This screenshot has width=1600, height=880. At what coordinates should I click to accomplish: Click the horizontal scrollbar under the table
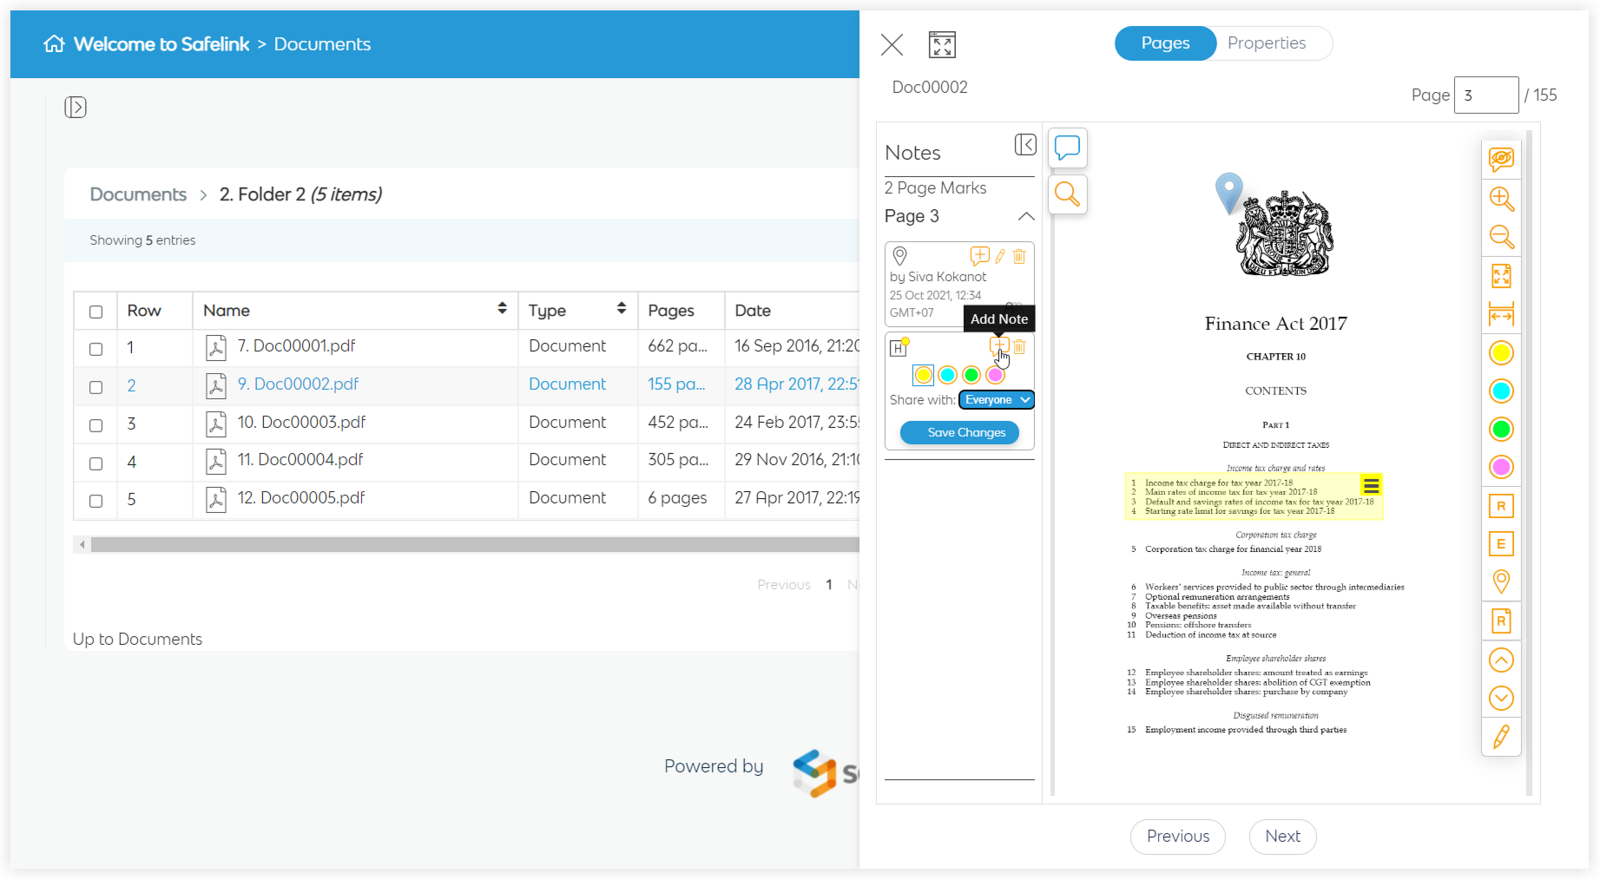coord(474,545)
